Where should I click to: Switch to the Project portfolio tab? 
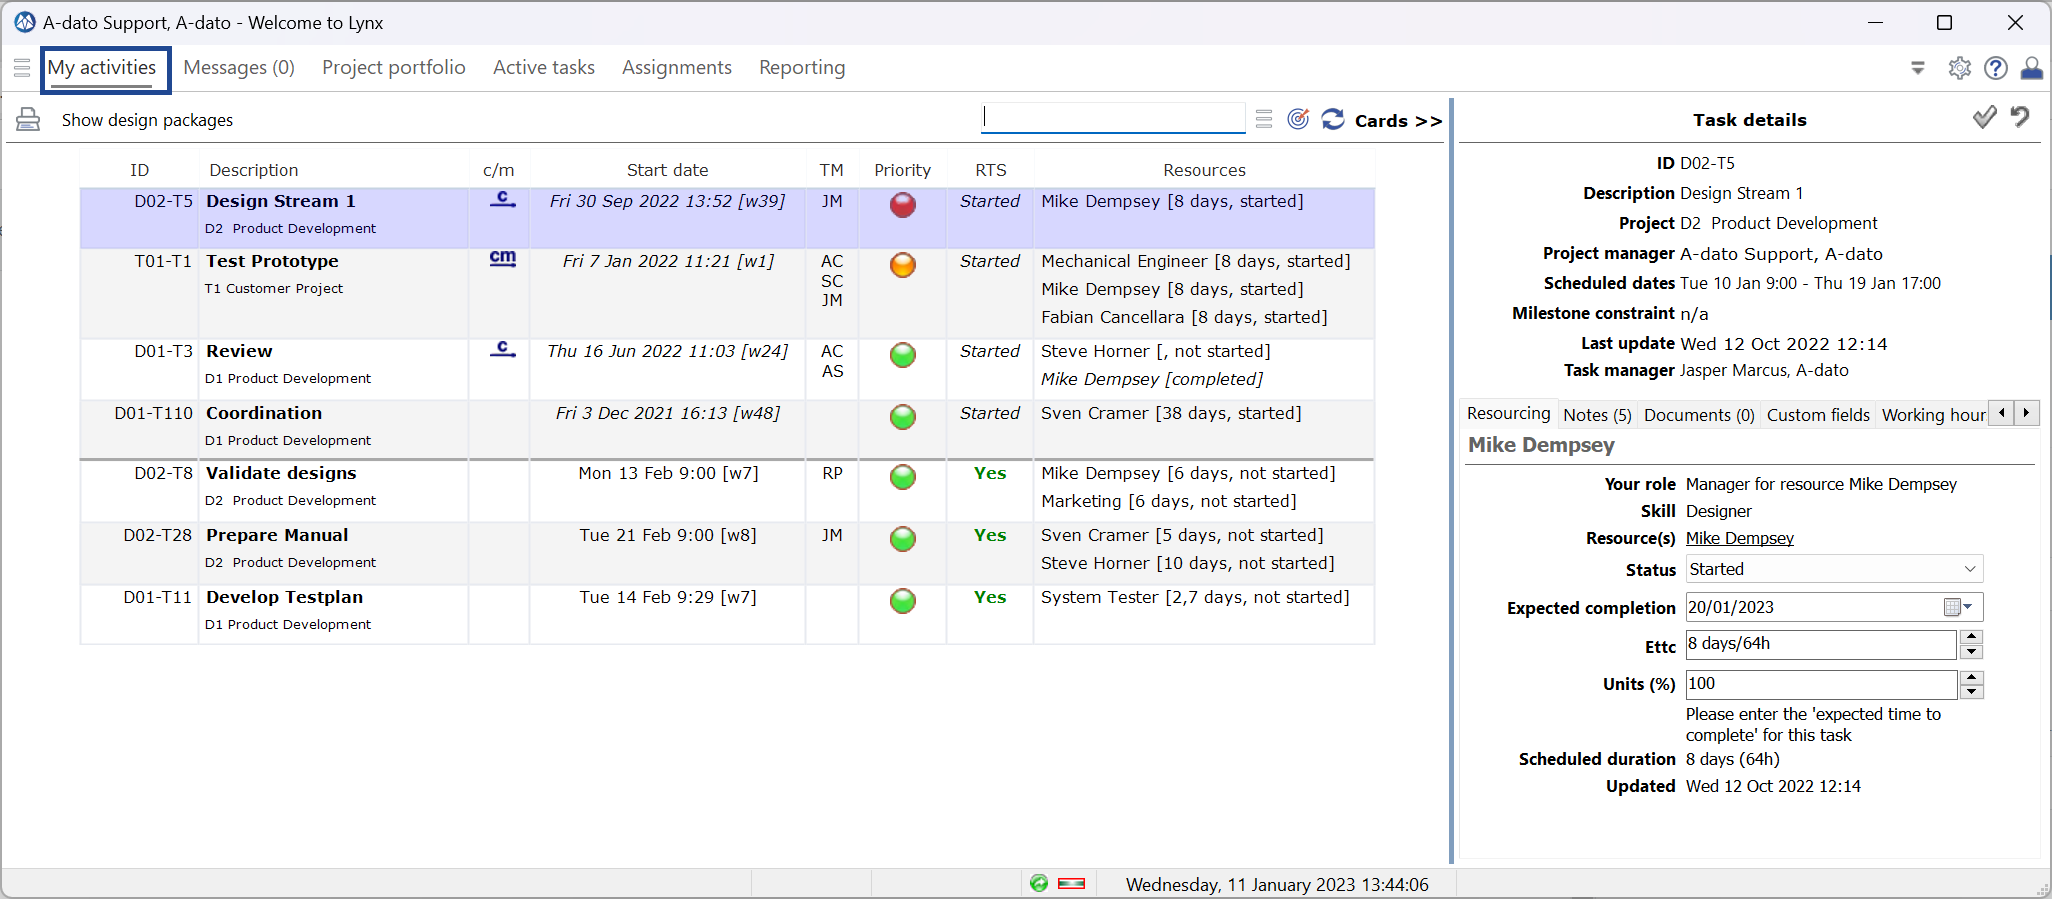394,67
